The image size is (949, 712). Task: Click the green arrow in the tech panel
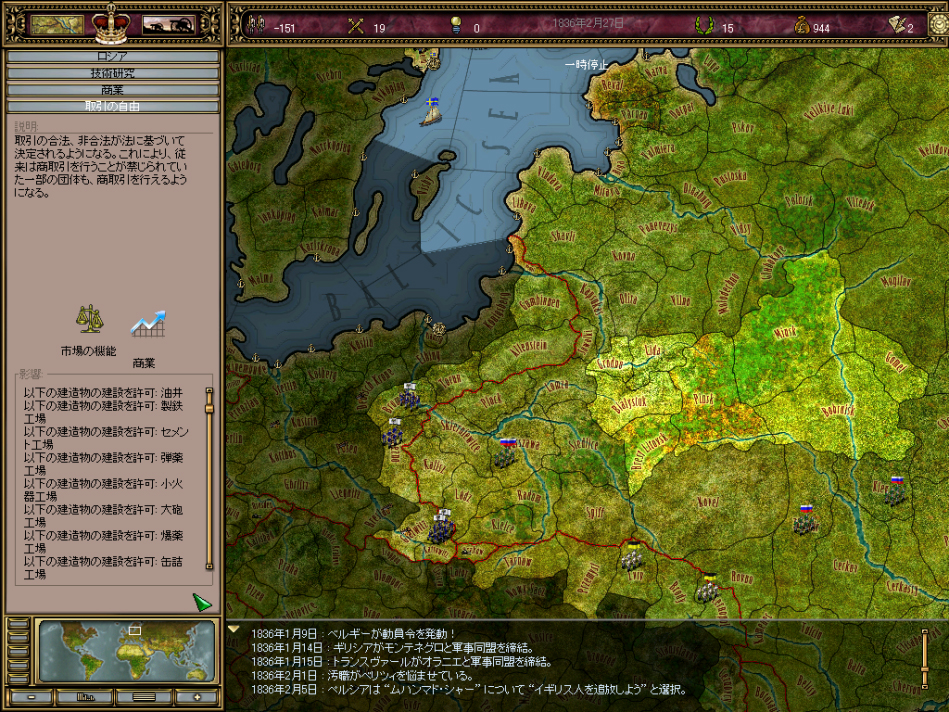click(202, 602)
